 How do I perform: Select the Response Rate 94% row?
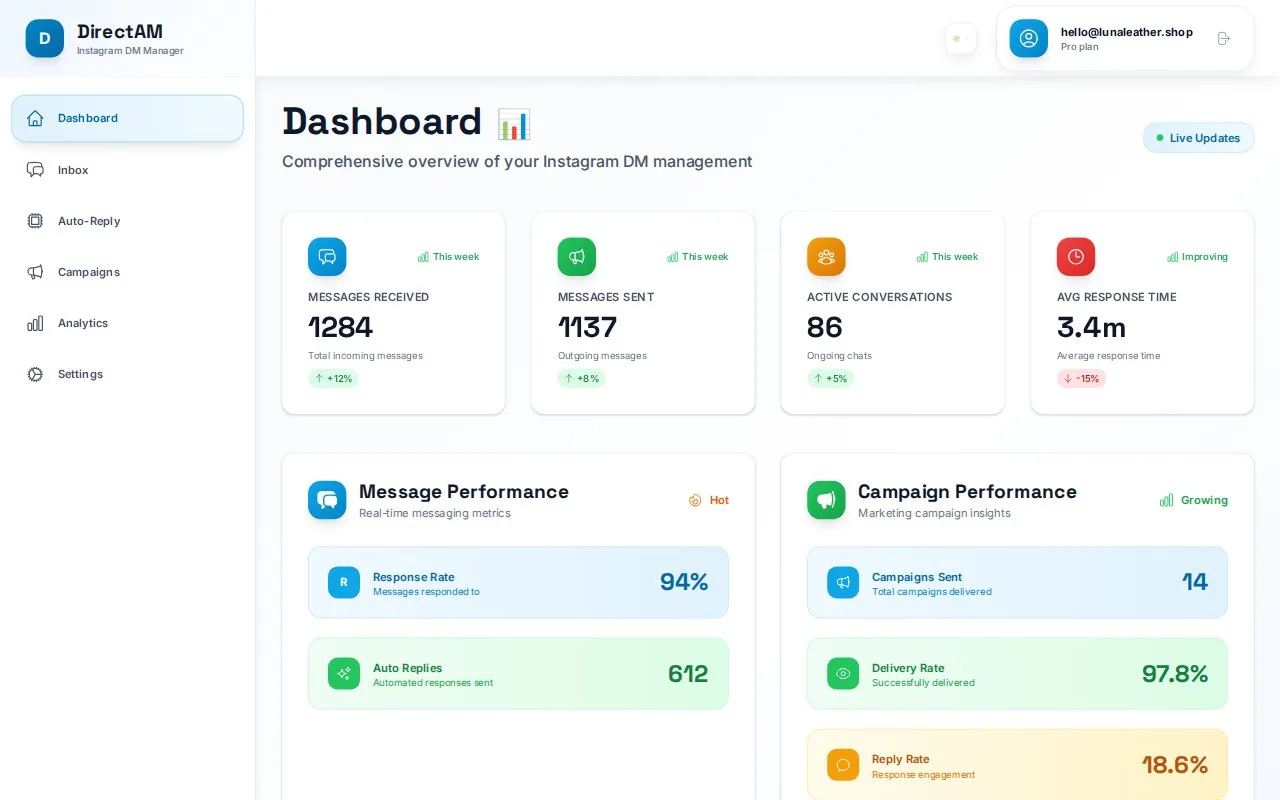(x=518, y=582)
